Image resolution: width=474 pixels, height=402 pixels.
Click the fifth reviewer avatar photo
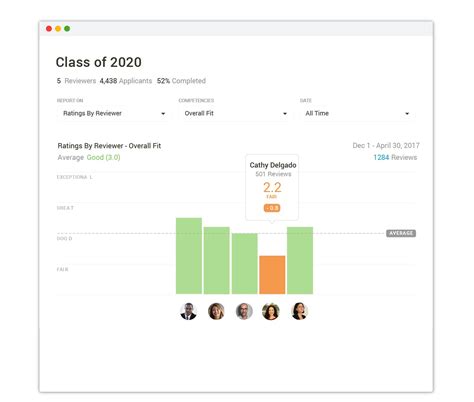(x=299, y=311)
